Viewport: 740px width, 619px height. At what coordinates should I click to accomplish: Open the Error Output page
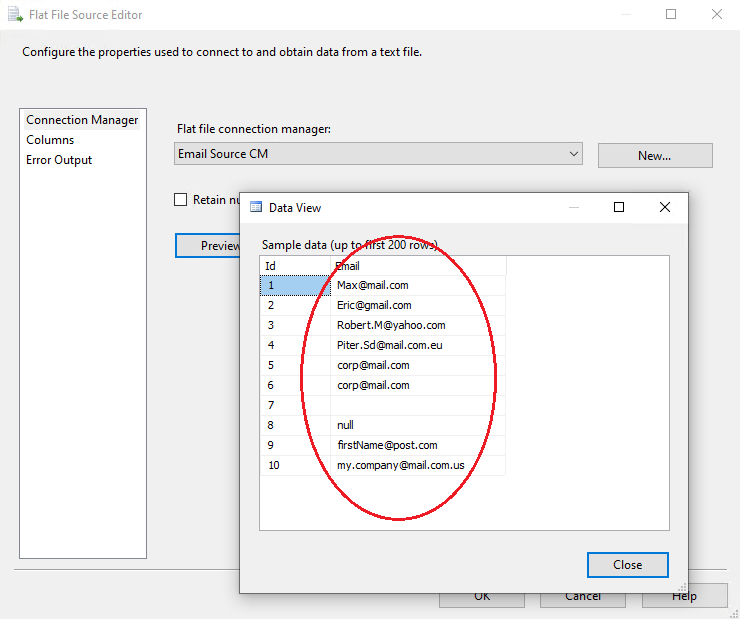point(59,160)
